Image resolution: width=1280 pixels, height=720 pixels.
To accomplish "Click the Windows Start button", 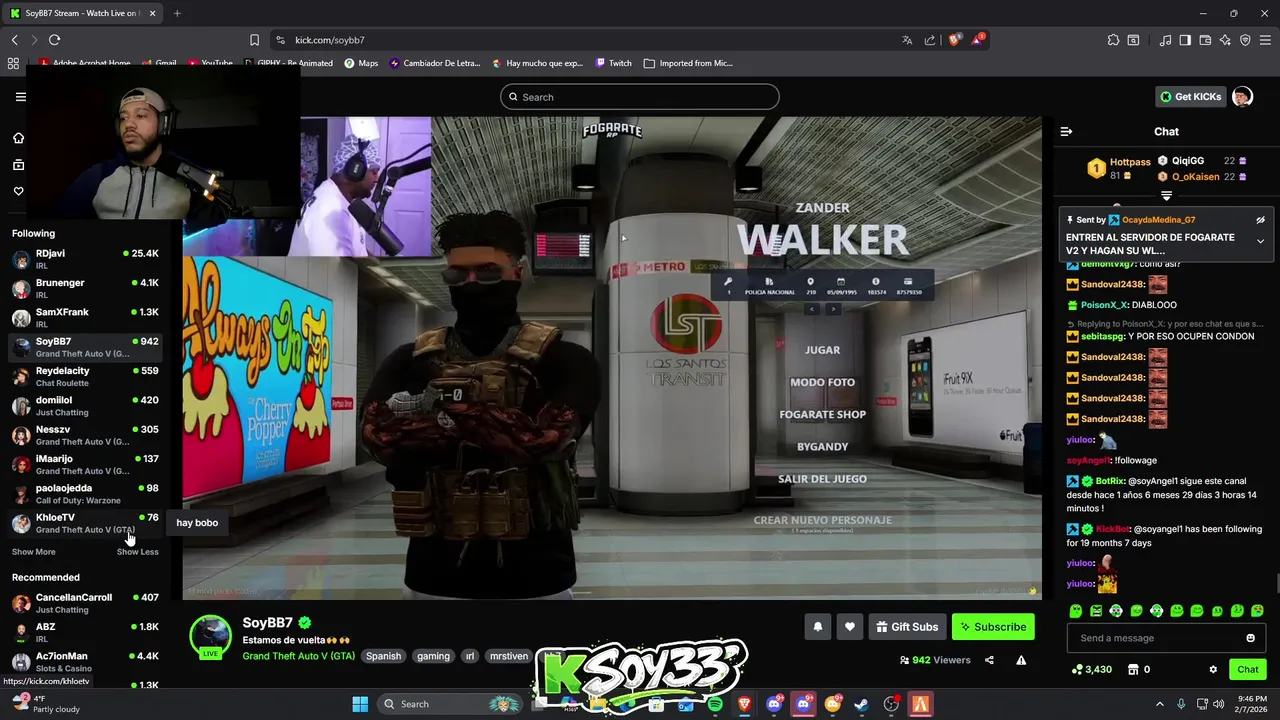I will click(x=360, y=704).
